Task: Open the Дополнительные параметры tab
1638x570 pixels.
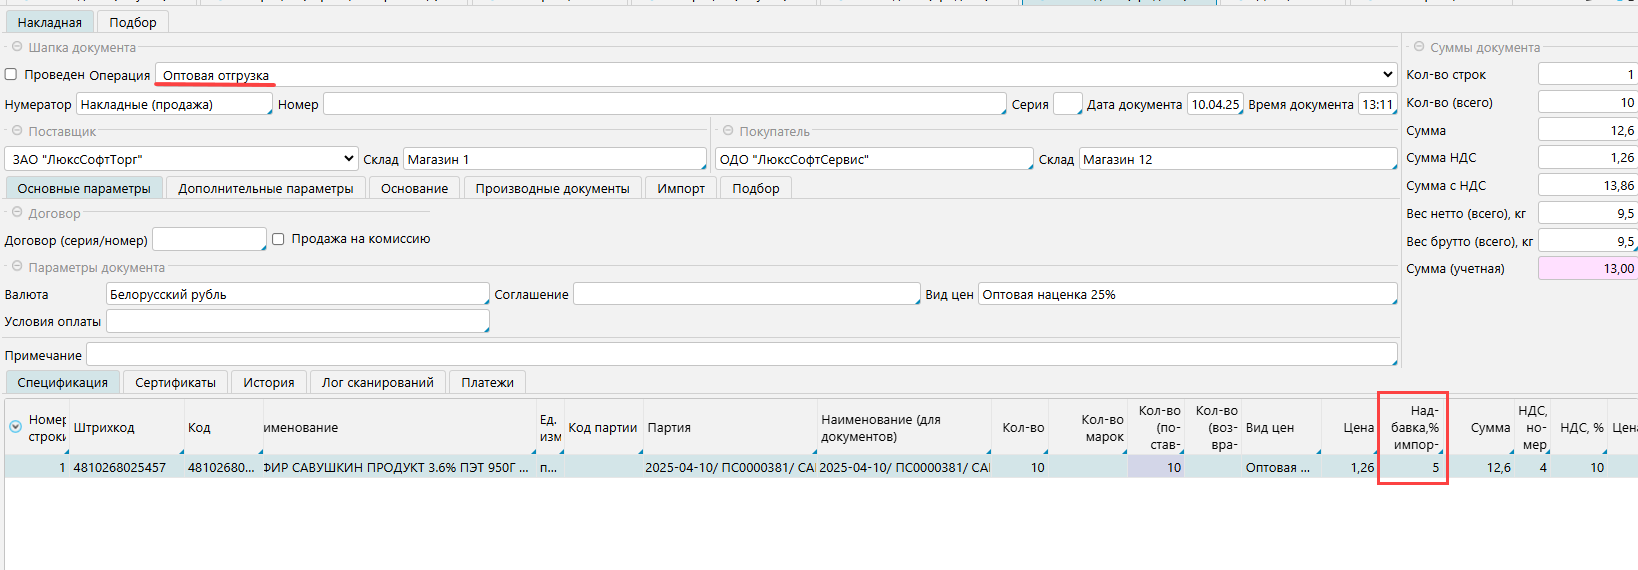Action: tap(265, 188)
